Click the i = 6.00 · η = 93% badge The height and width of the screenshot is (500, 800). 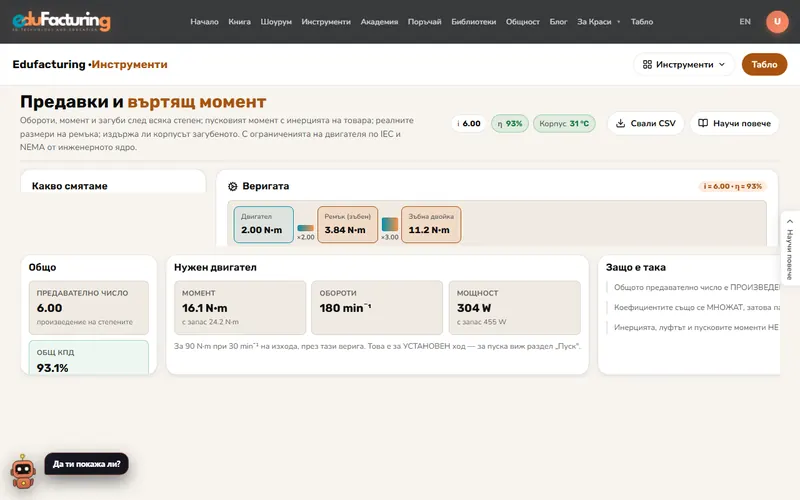pos(733,186)
